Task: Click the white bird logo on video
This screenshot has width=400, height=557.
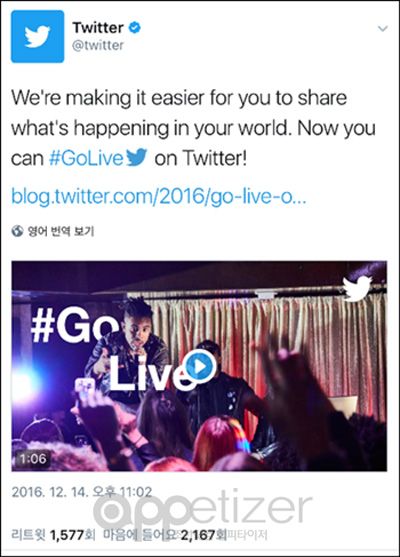Action: (357, 288)
